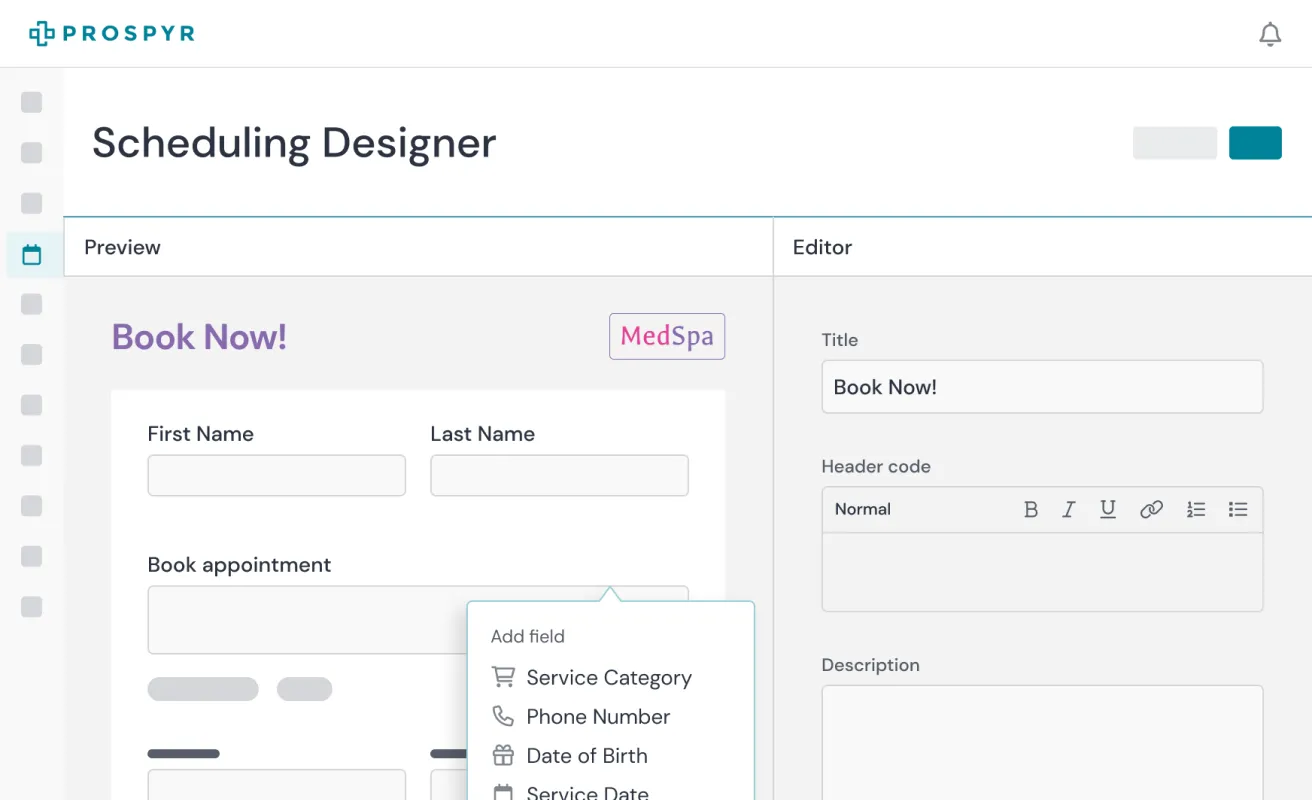
Task: Click the First Name input field
Action: (x=277, y=476)
